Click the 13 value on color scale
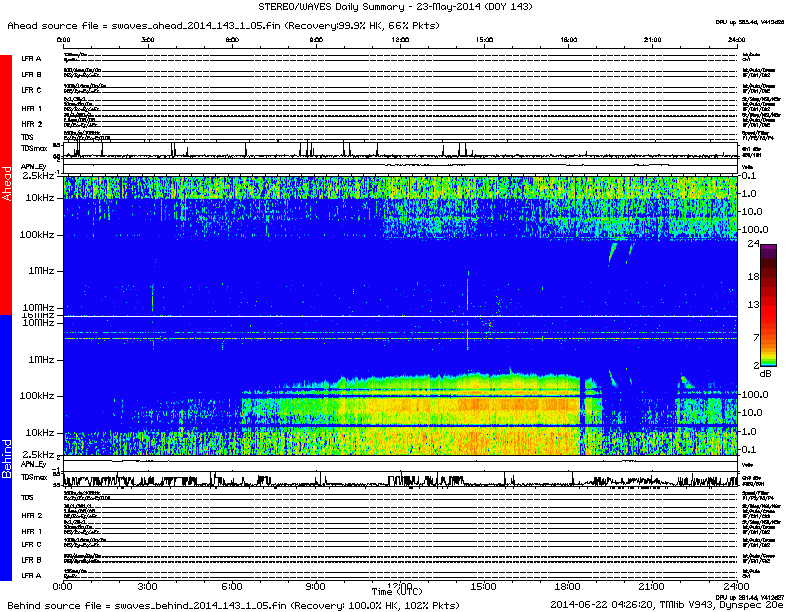 point(753,304)
